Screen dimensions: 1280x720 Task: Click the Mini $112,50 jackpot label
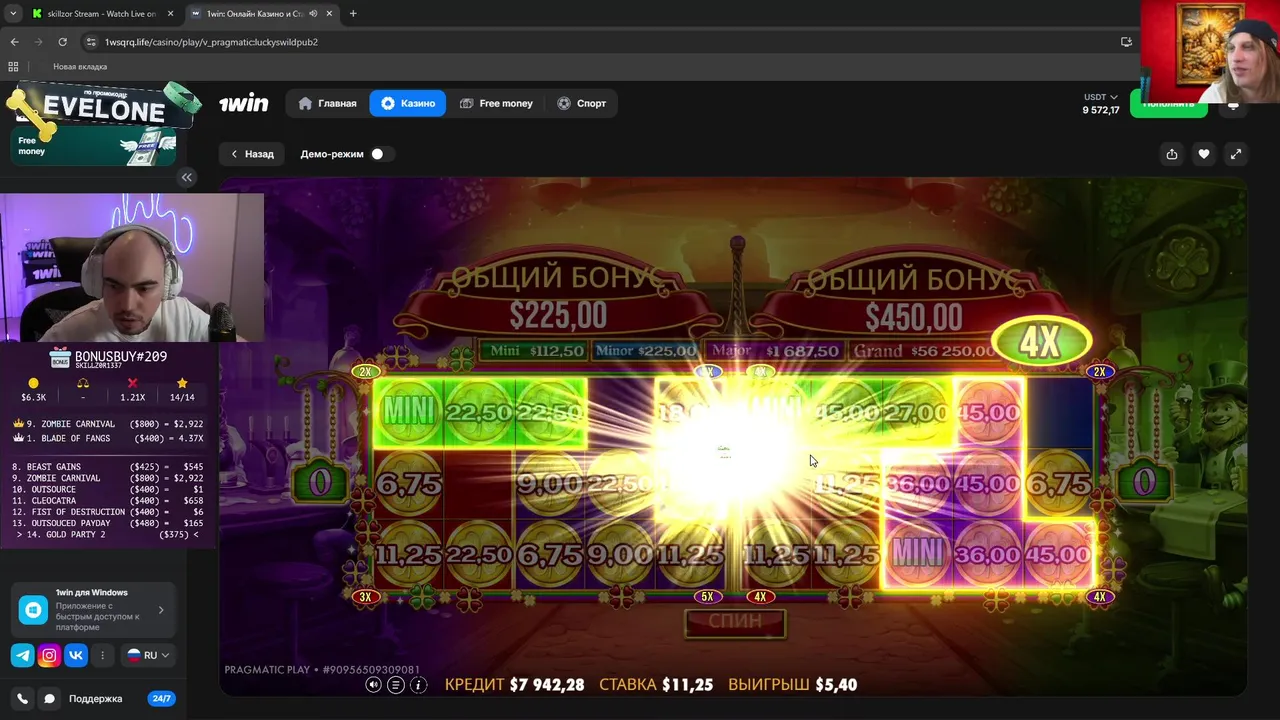(536, 351)
